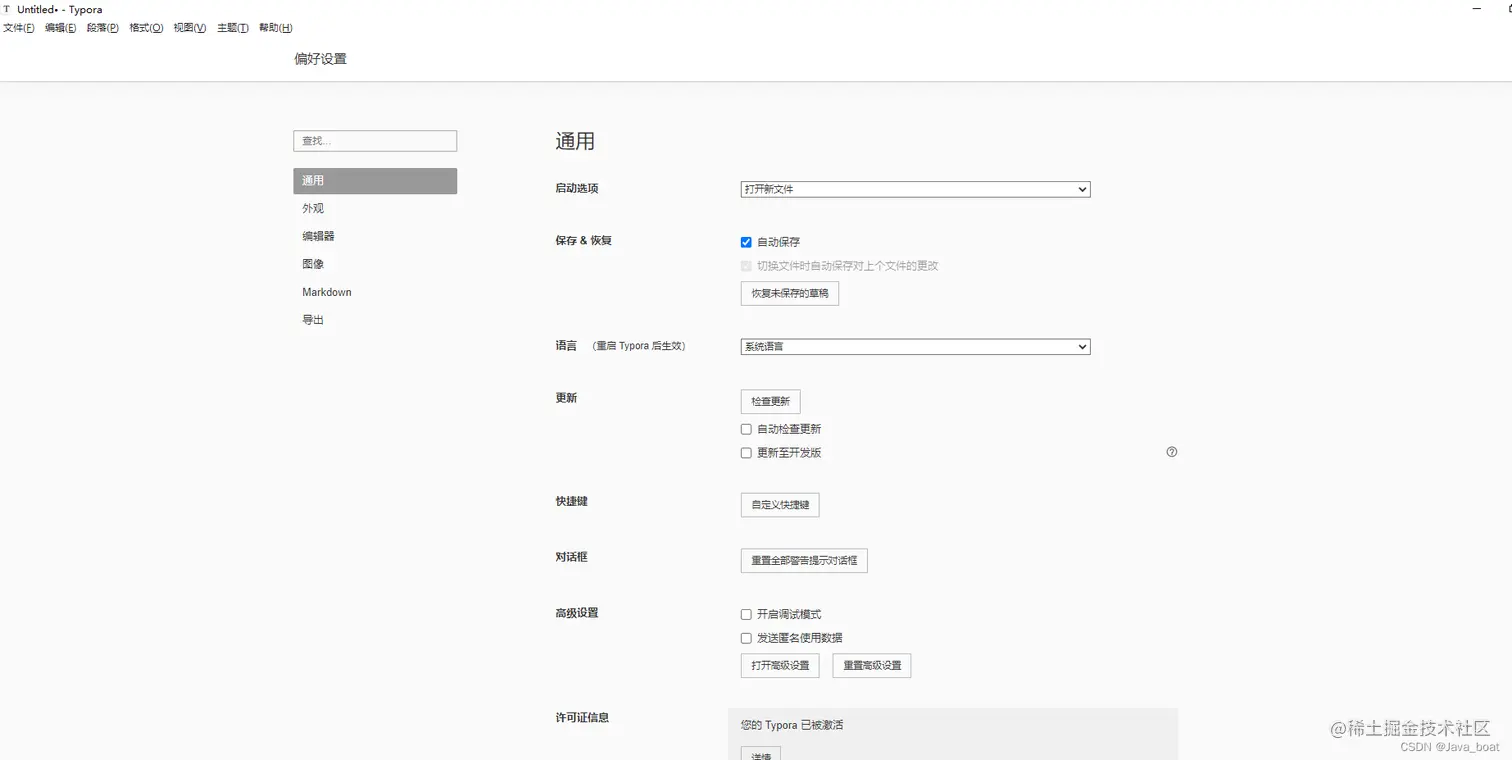Enable the 发送匿名使用数据 checkbox

[x=746, y=637]
